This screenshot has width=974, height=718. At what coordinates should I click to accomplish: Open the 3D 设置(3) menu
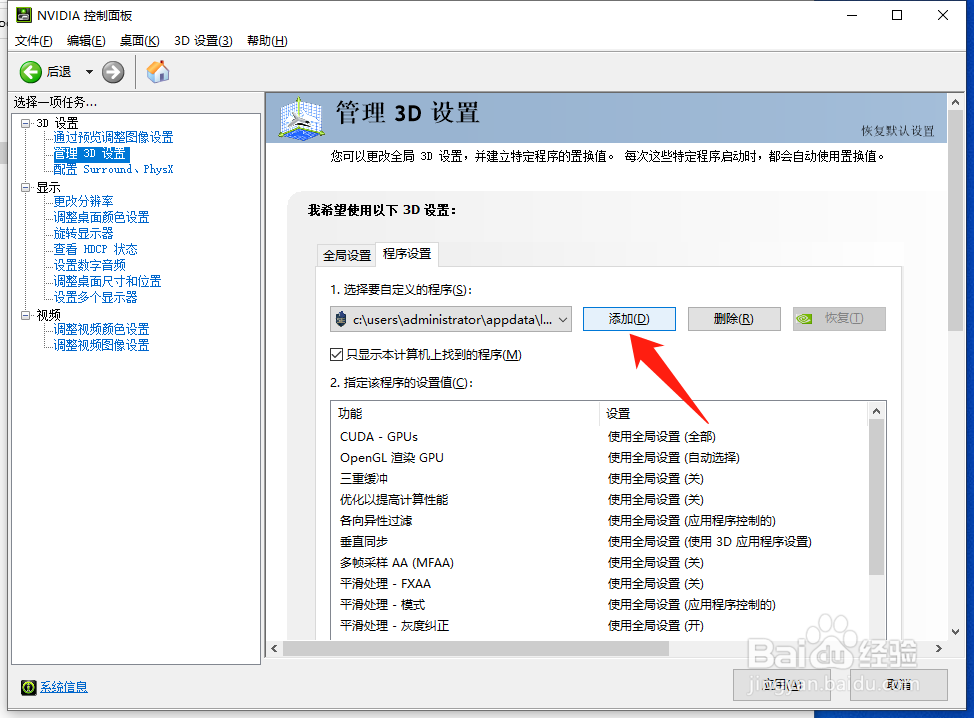(x=203, y=40)
